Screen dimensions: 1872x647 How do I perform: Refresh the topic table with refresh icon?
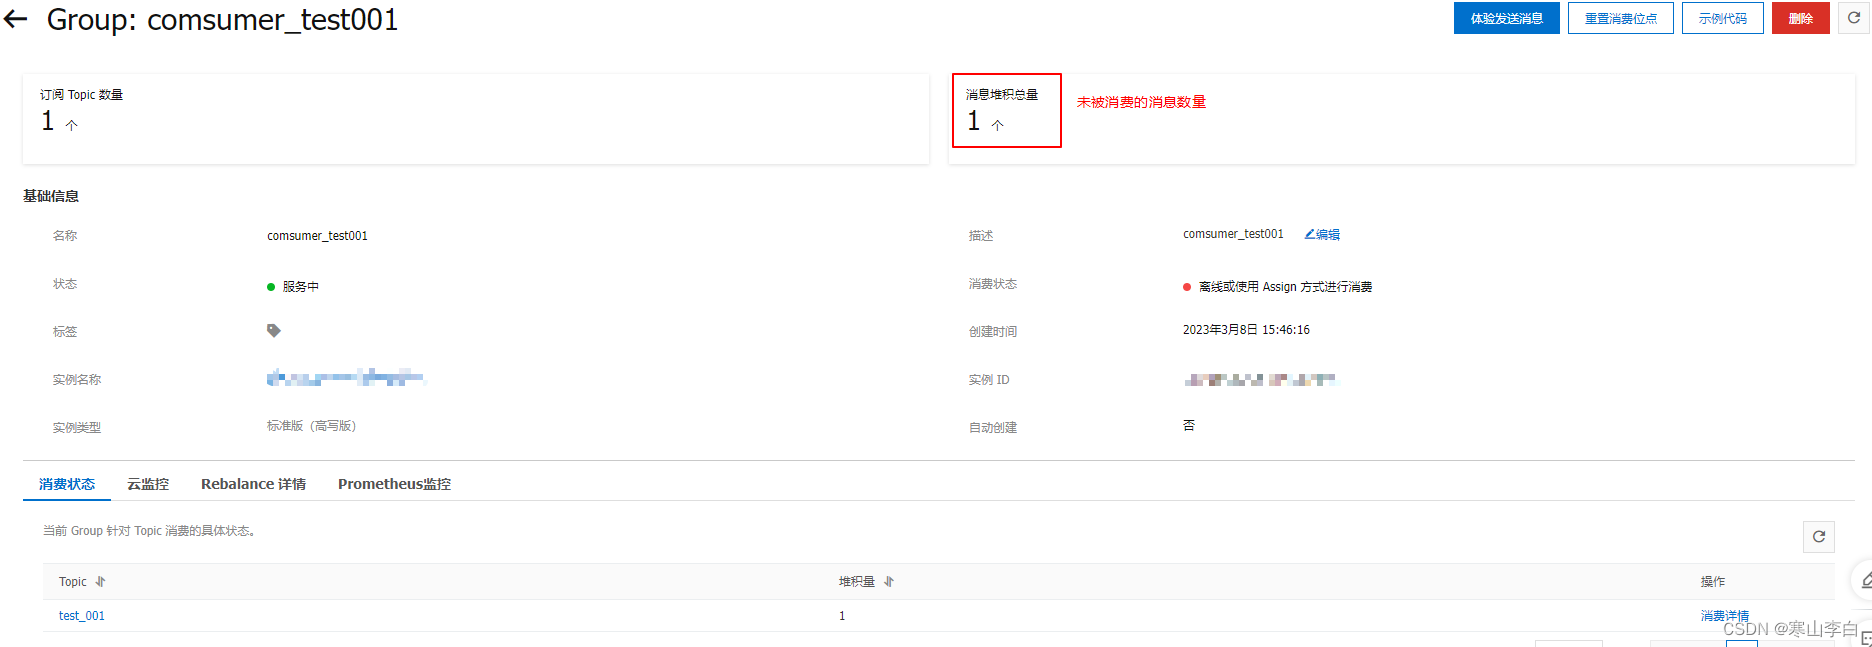(1819, 537)
